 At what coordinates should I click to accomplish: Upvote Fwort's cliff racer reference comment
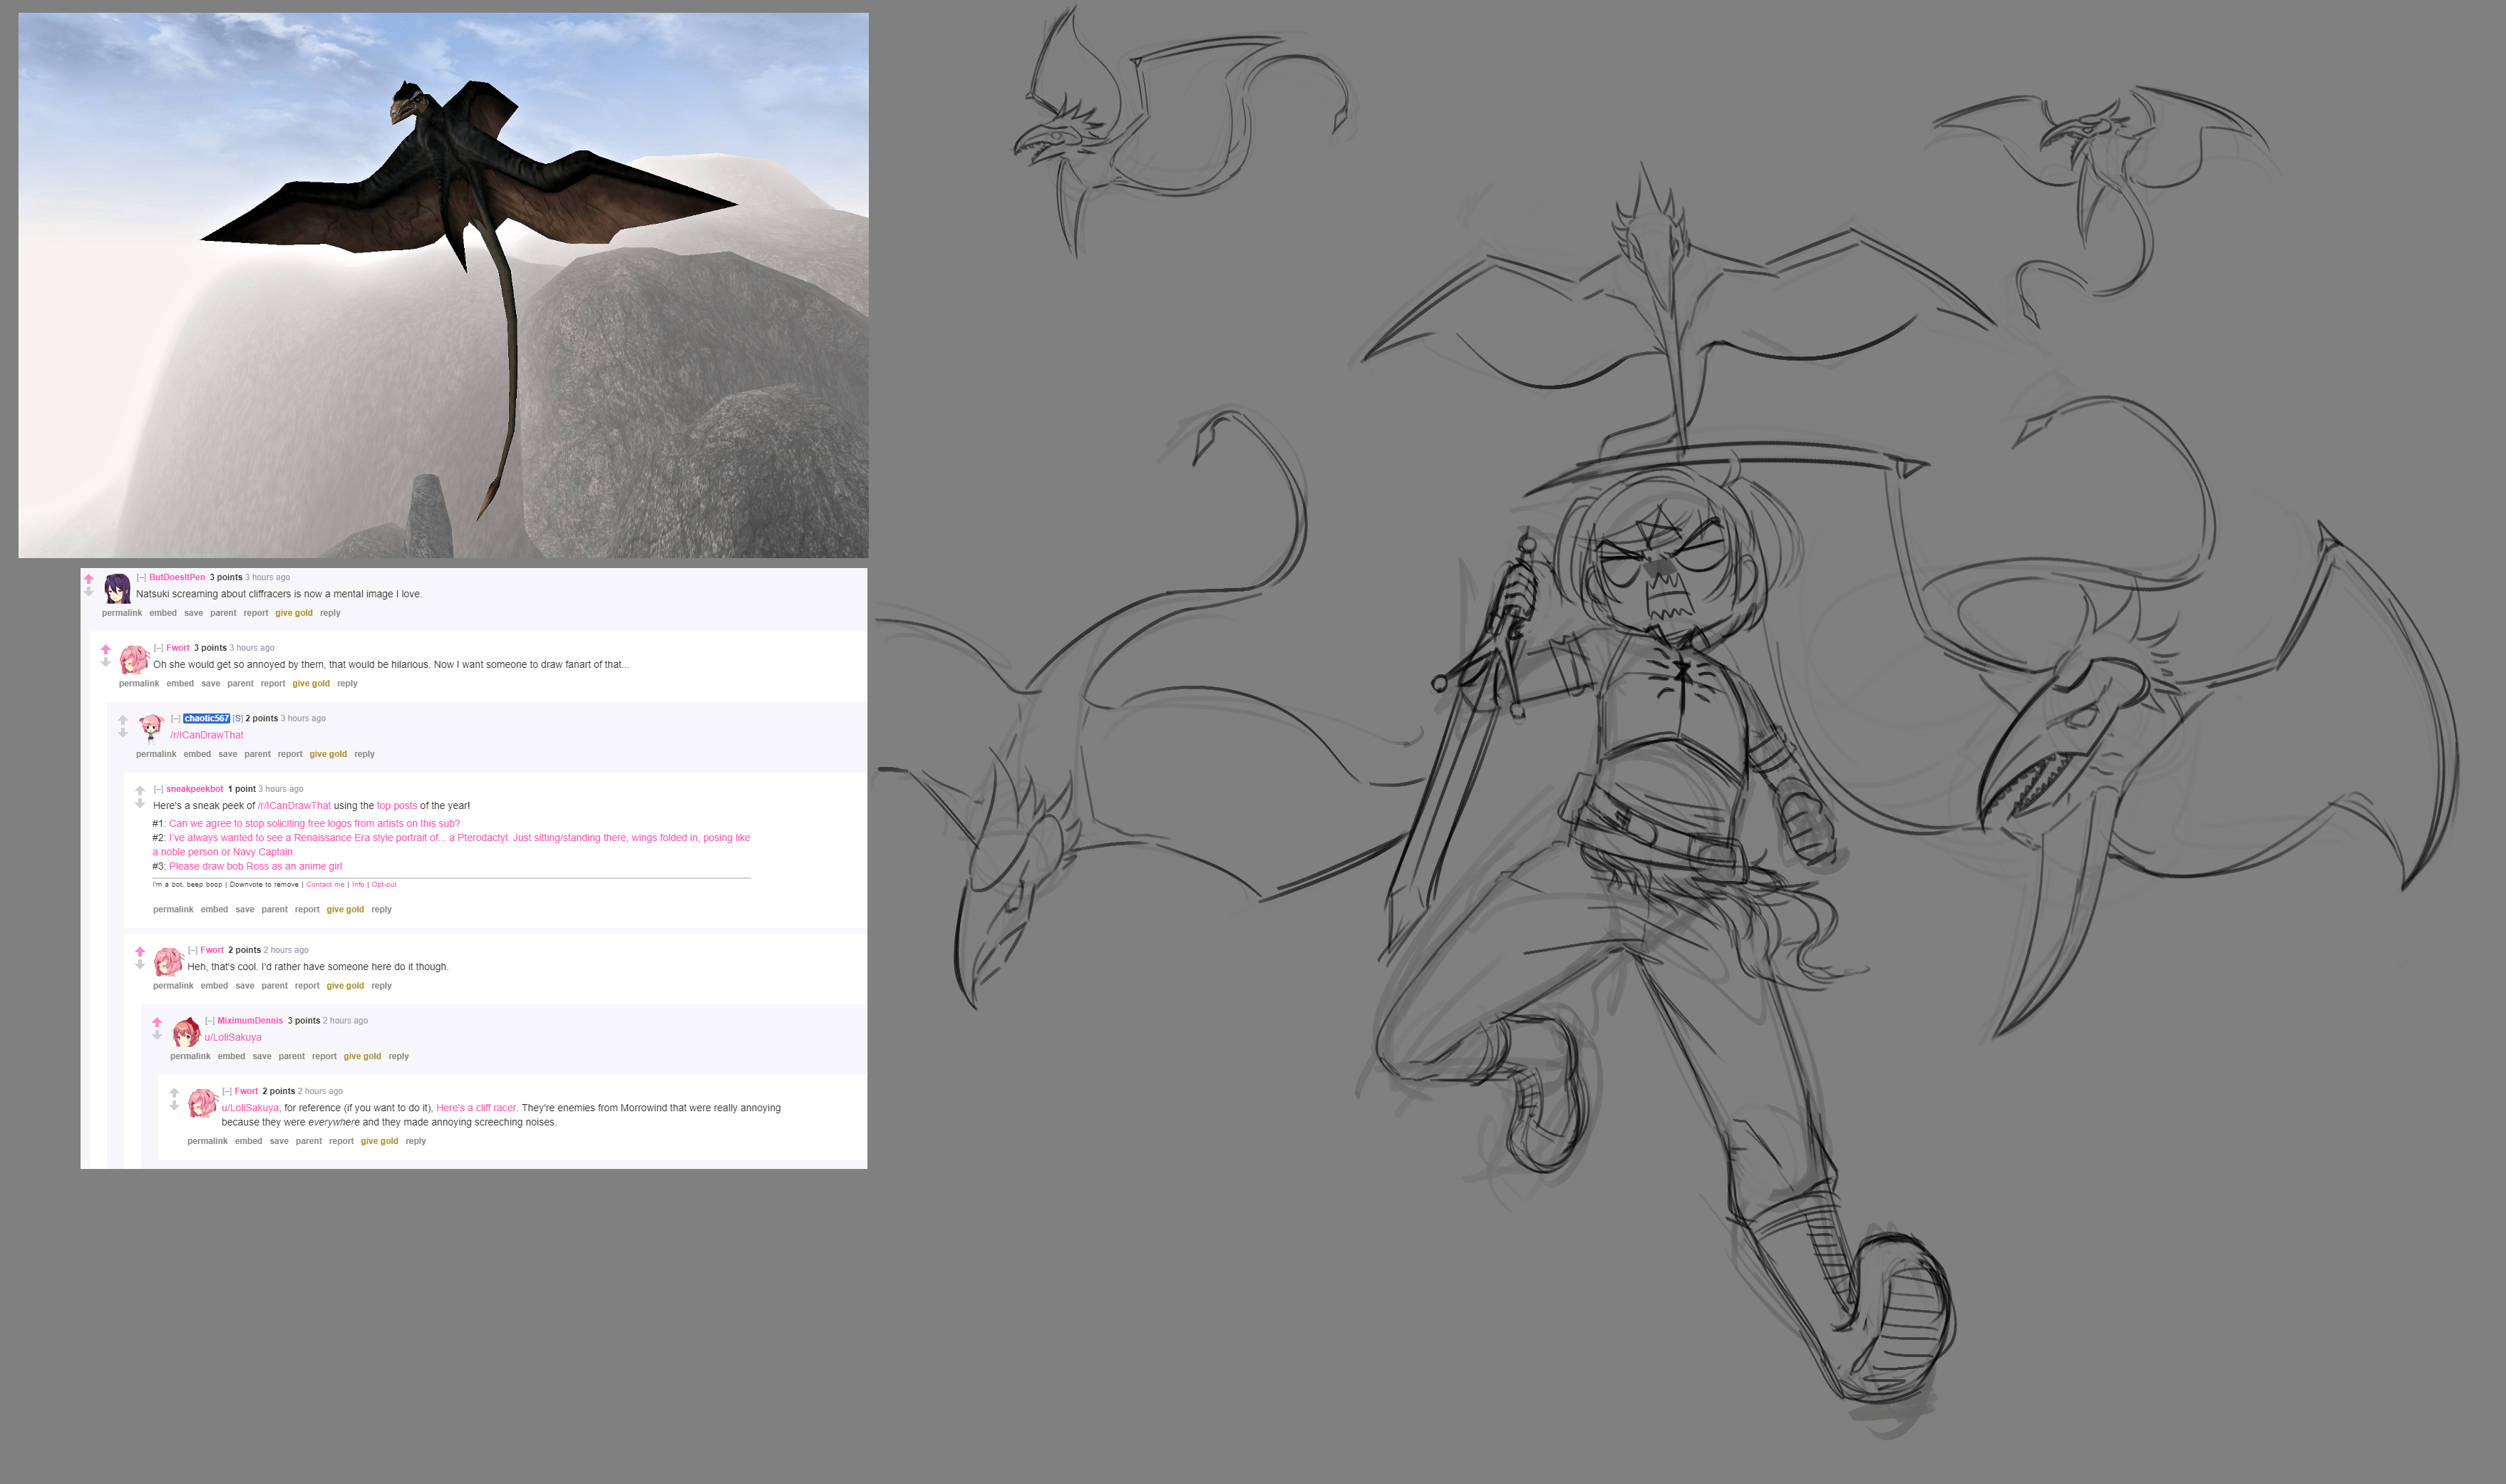[174, 1092]
